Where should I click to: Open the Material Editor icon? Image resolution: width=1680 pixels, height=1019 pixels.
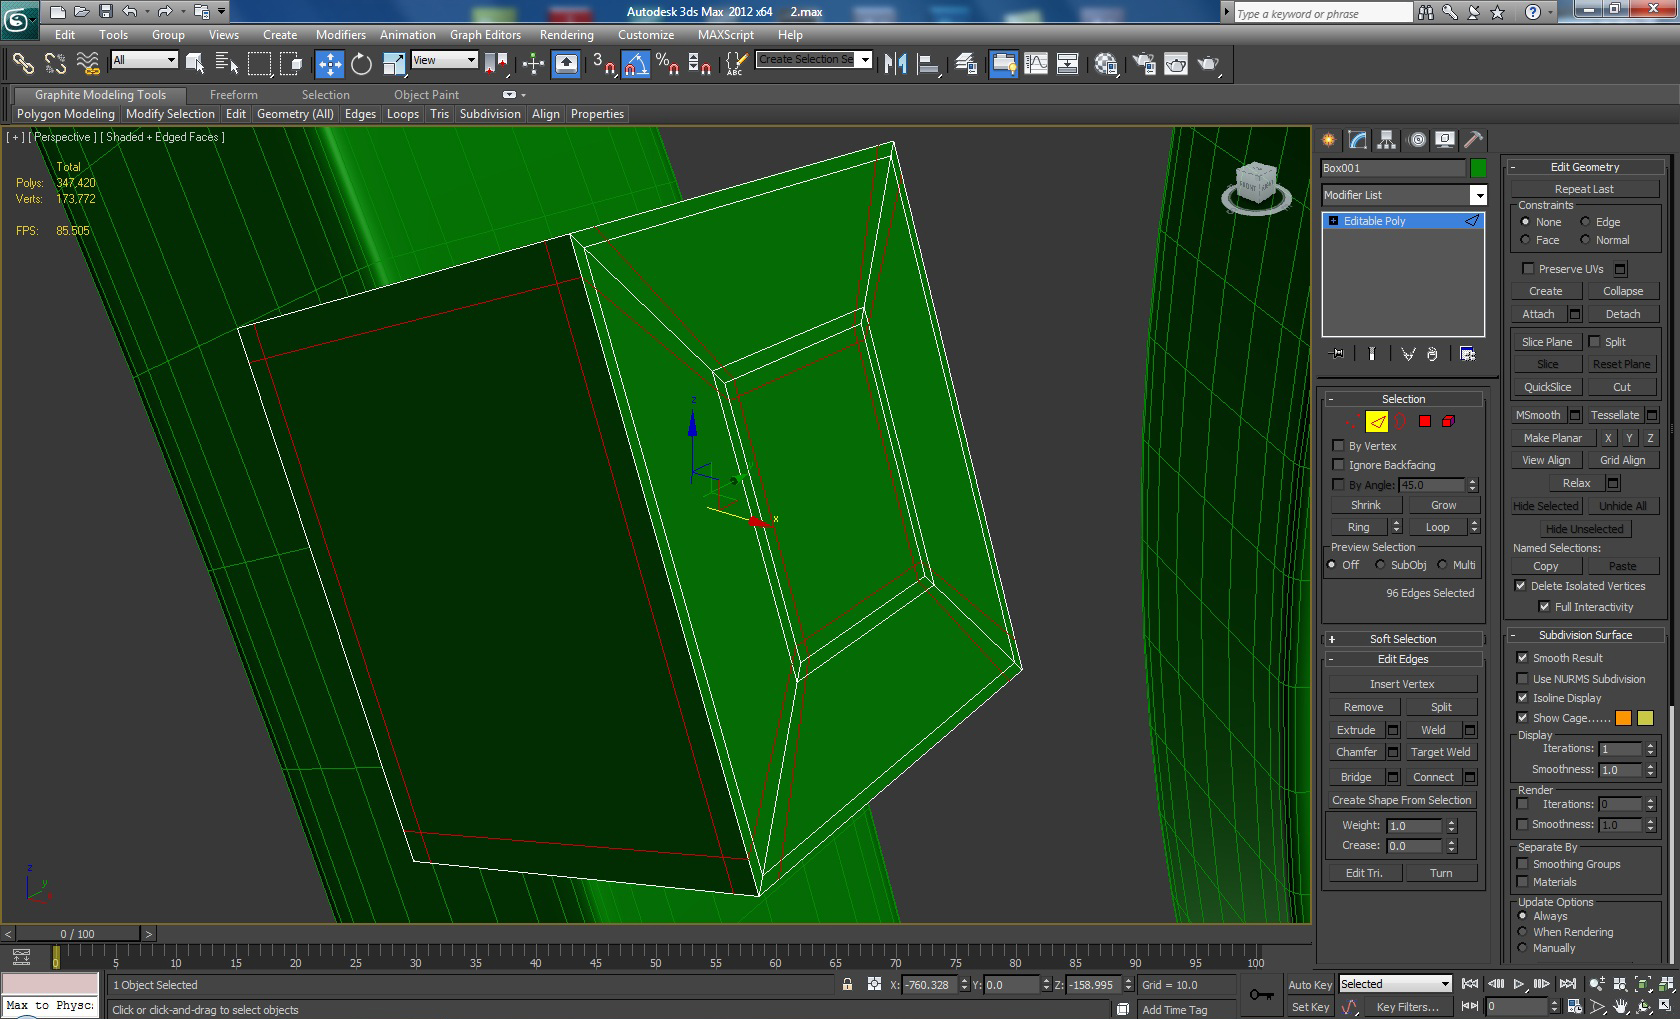[1106, 64]
